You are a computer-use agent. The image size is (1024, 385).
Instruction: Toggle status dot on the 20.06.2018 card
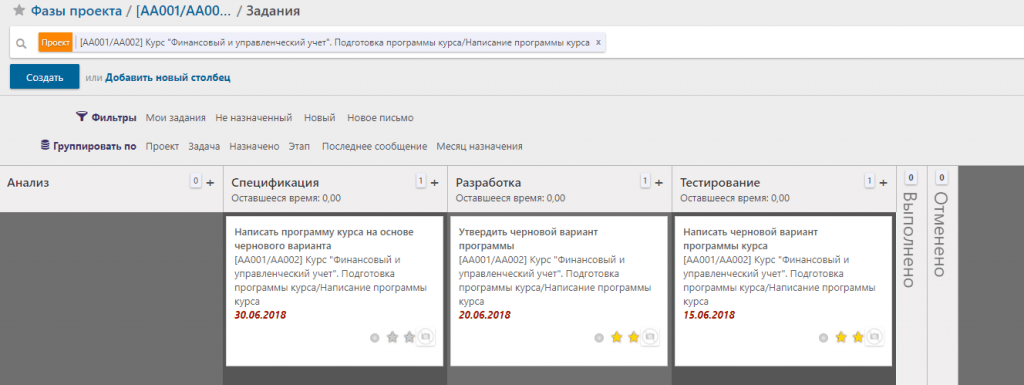(599, 338)
